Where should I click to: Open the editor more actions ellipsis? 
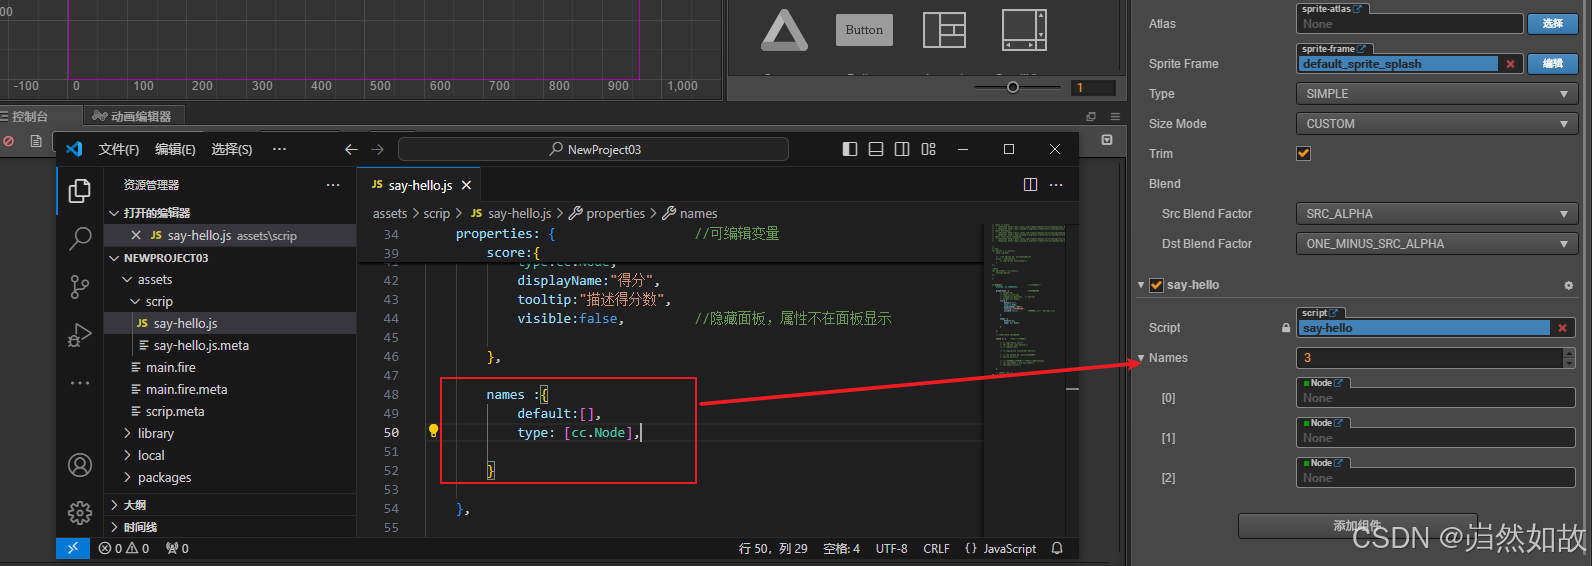(1056, 185)
